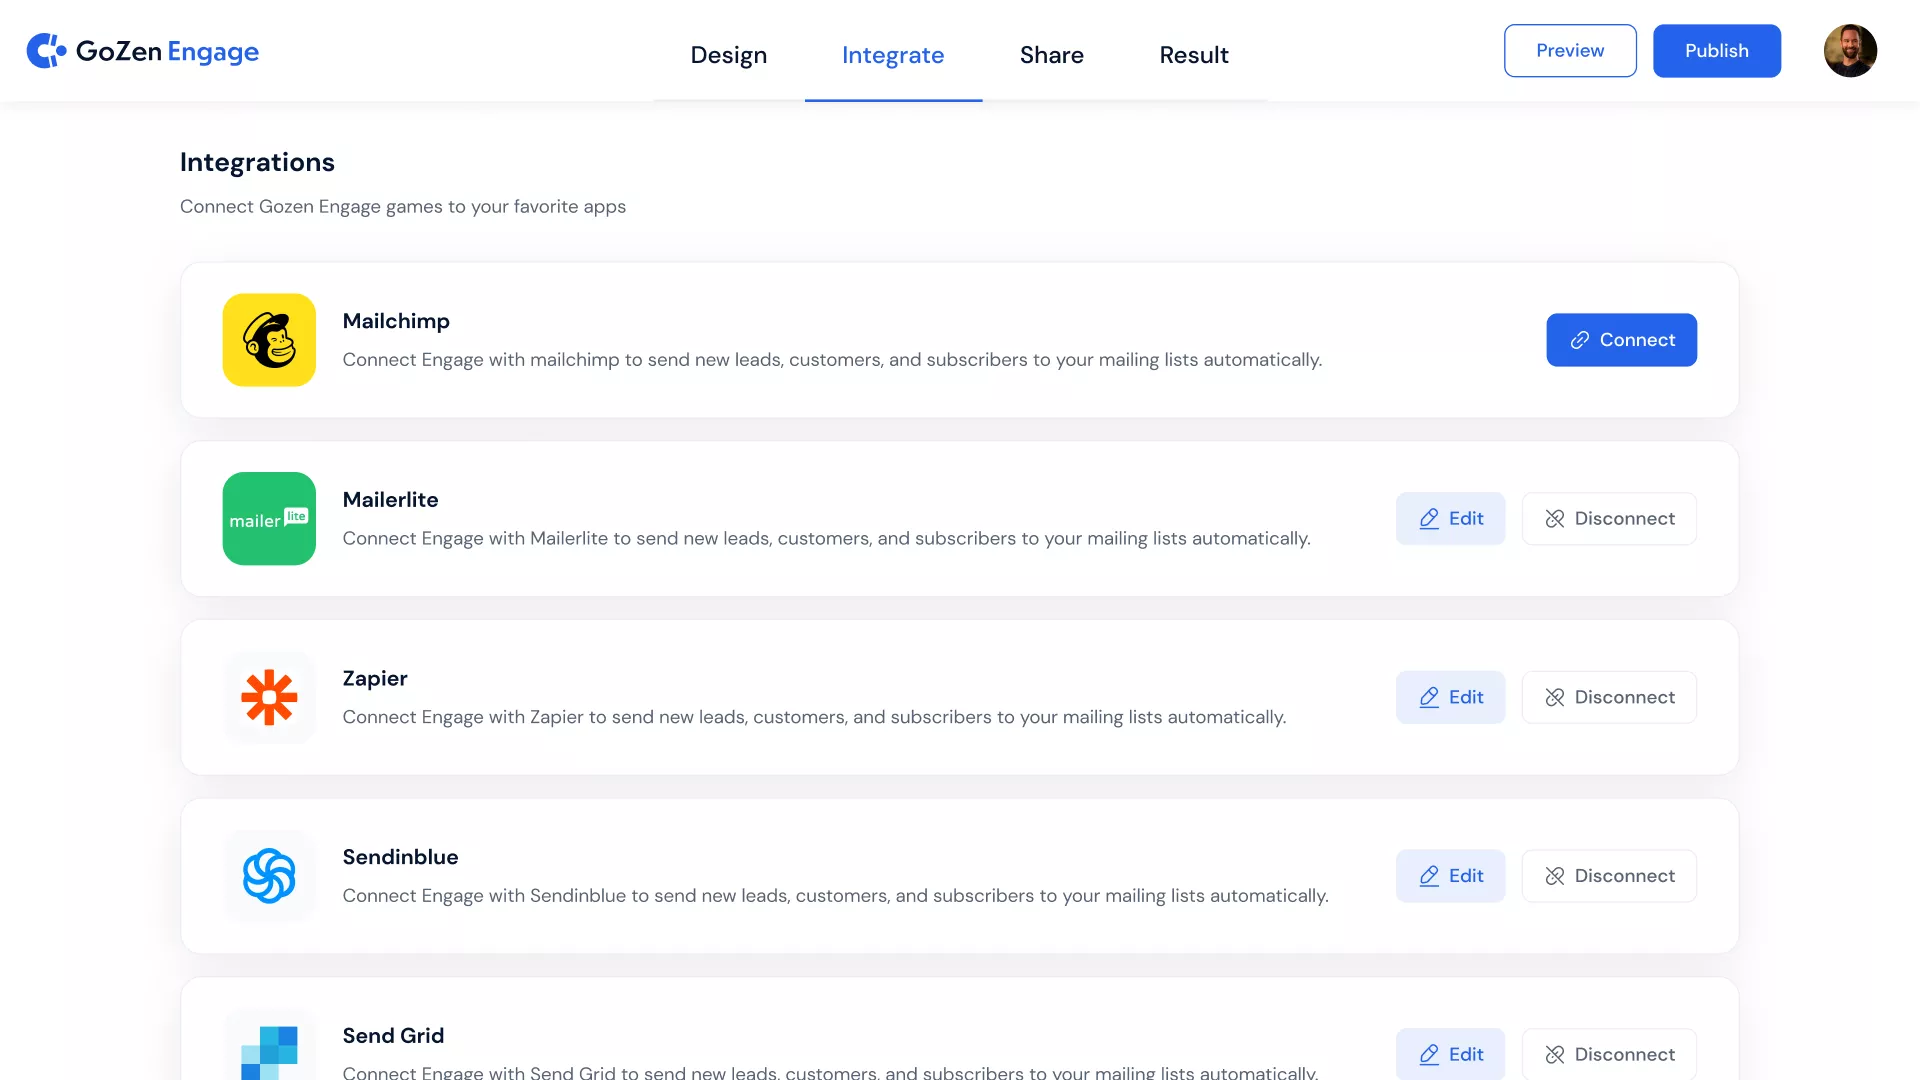Click the Send Grid logo icon
The image size is (1920, 1080).
(269, 1050)
